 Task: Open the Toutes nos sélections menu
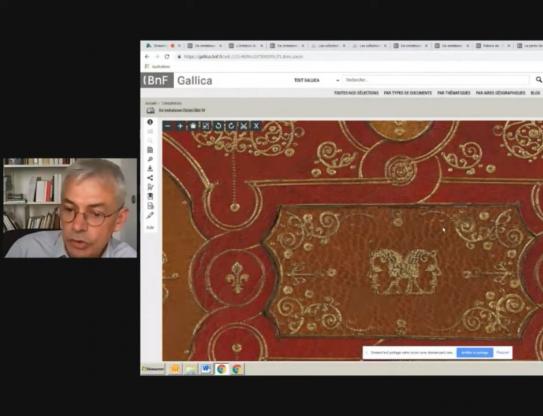[x=356, y=93]
